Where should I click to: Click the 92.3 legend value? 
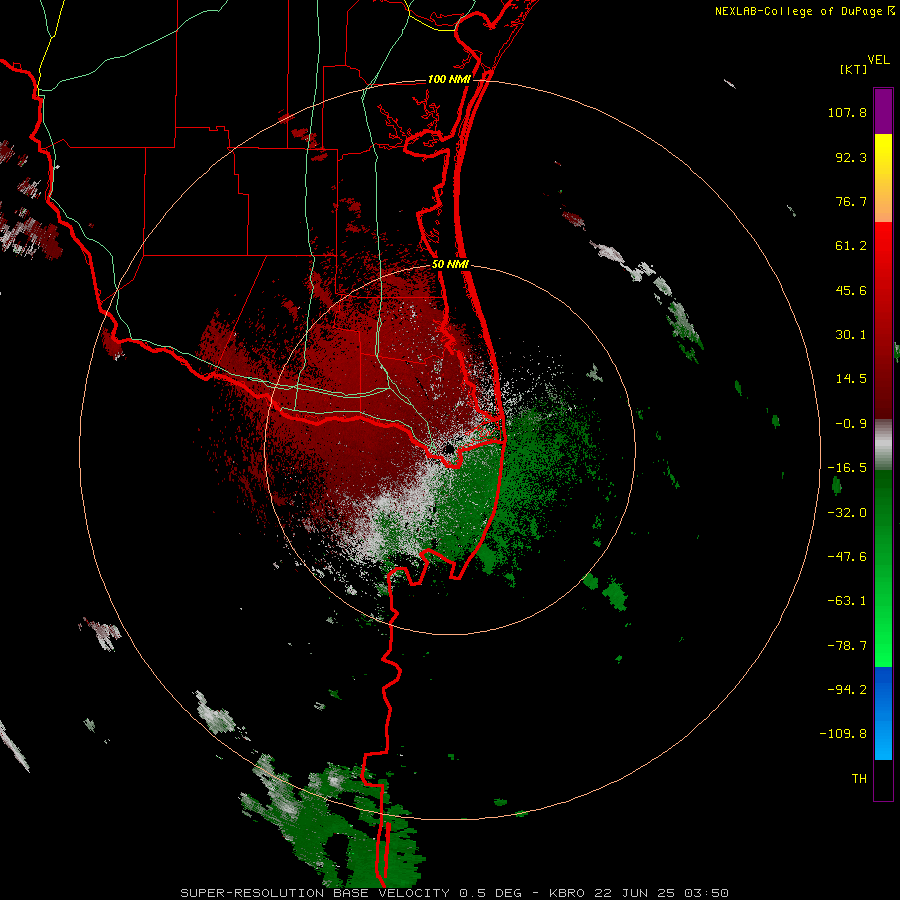tap(851, 157)
